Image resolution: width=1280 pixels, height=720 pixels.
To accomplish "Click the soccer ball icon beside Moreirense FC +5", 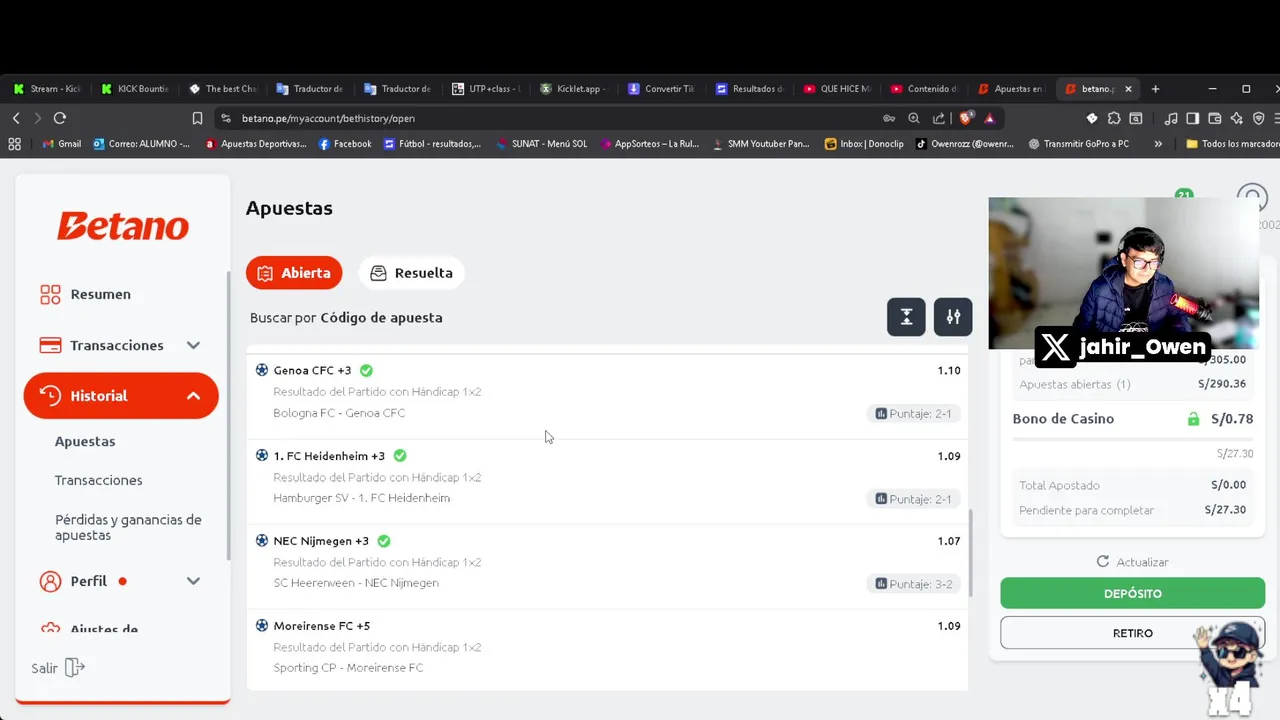I will point(262,626).
